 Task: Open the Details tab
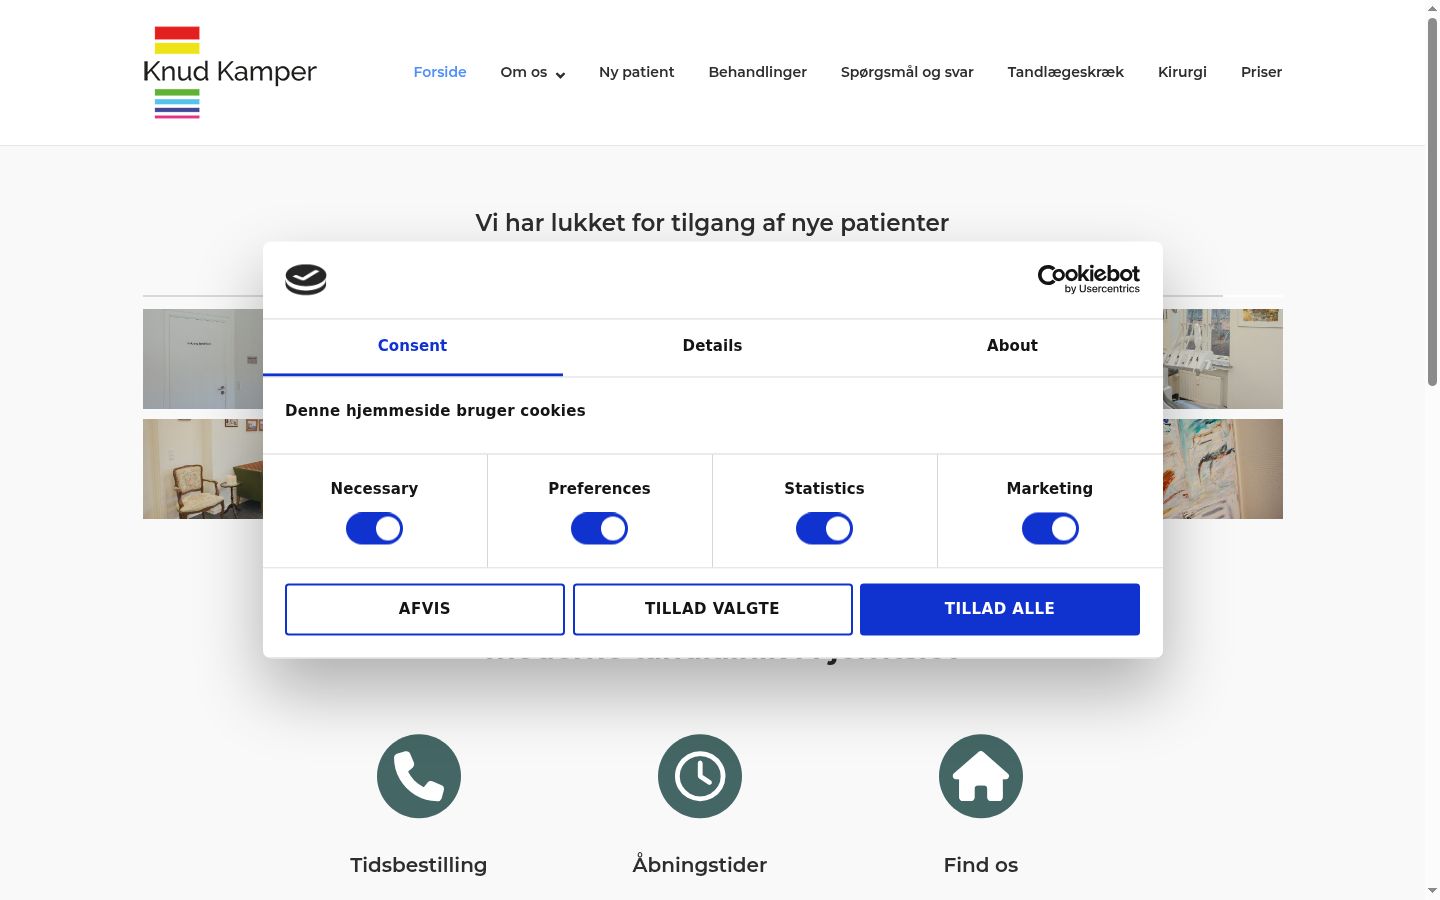click(712, 346)
